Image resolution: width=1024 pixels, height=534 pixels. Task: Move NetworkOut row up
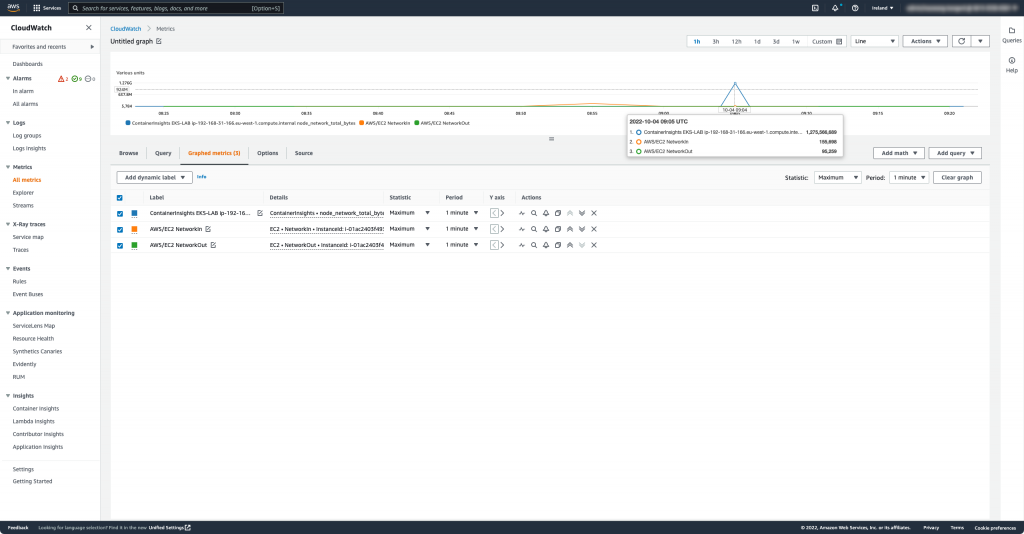[570, 245]
